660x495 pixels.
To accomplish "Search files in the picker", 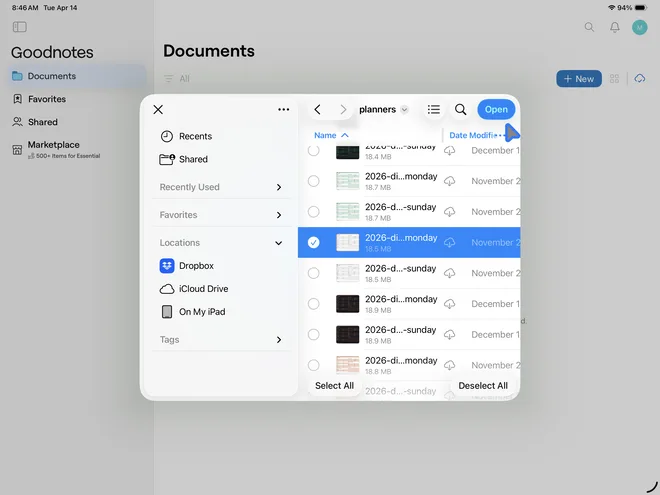I will (460, 109).
